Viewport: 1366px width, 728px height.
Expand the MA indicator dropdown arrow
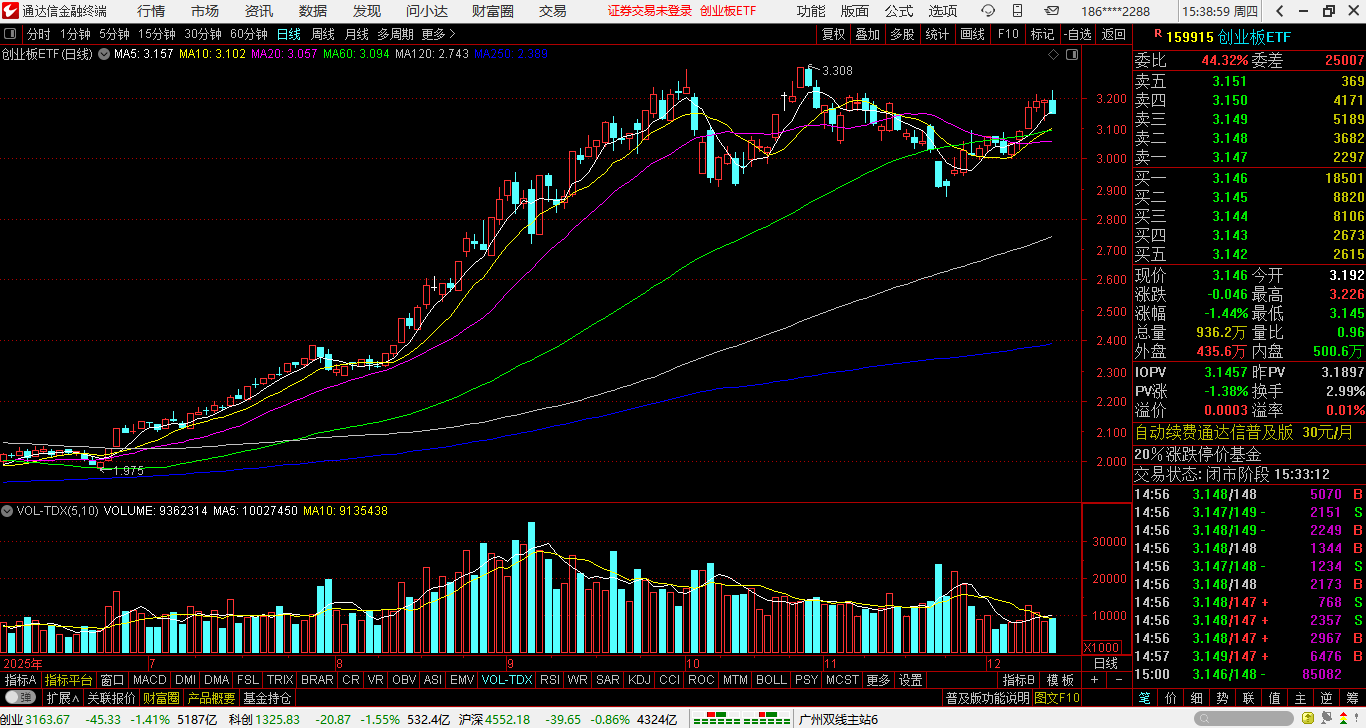(x=104, y=54)
